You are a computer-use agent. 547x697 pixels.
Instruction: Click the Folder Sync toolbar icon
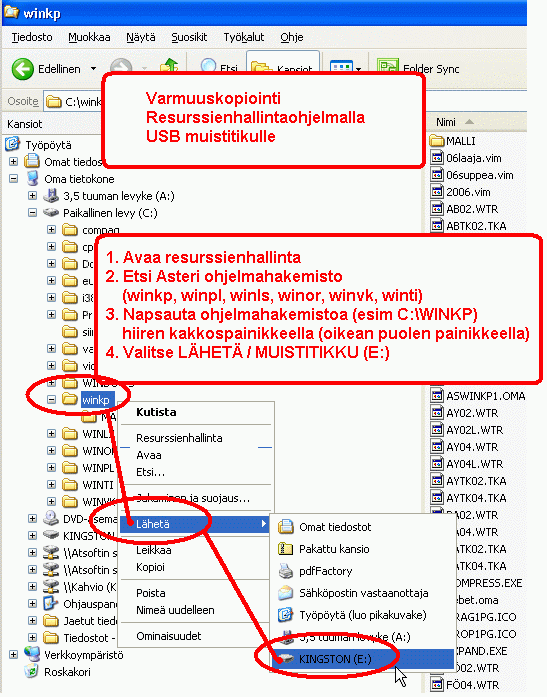(x=388, y=67)
